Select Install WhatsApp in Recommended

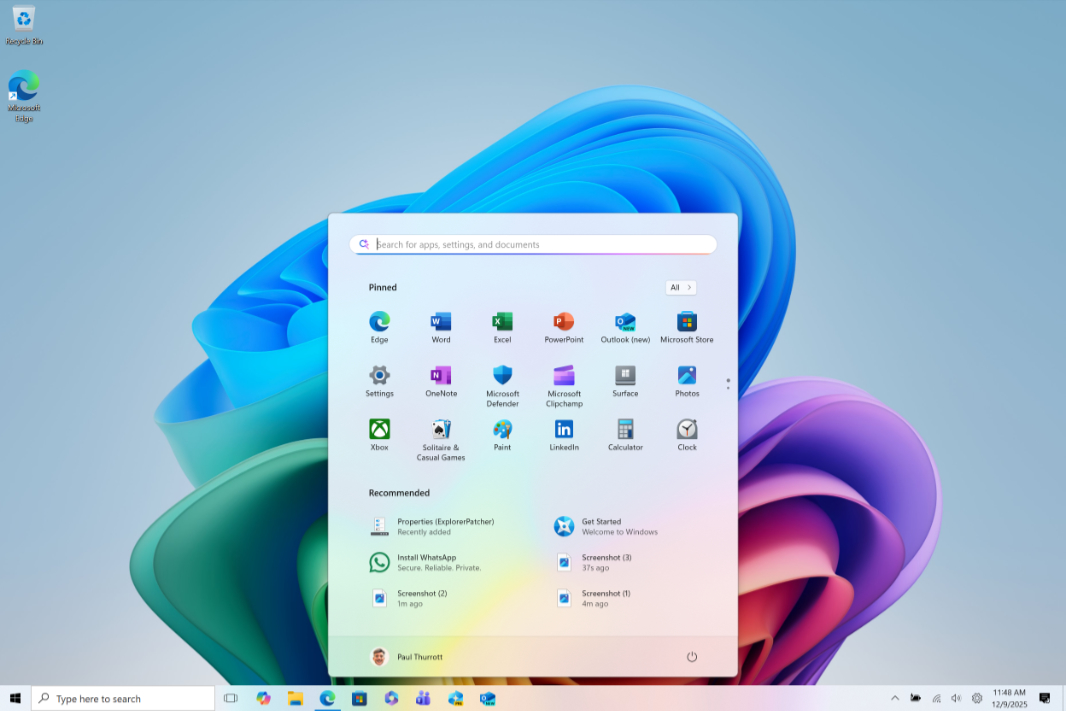click(426, 562)
